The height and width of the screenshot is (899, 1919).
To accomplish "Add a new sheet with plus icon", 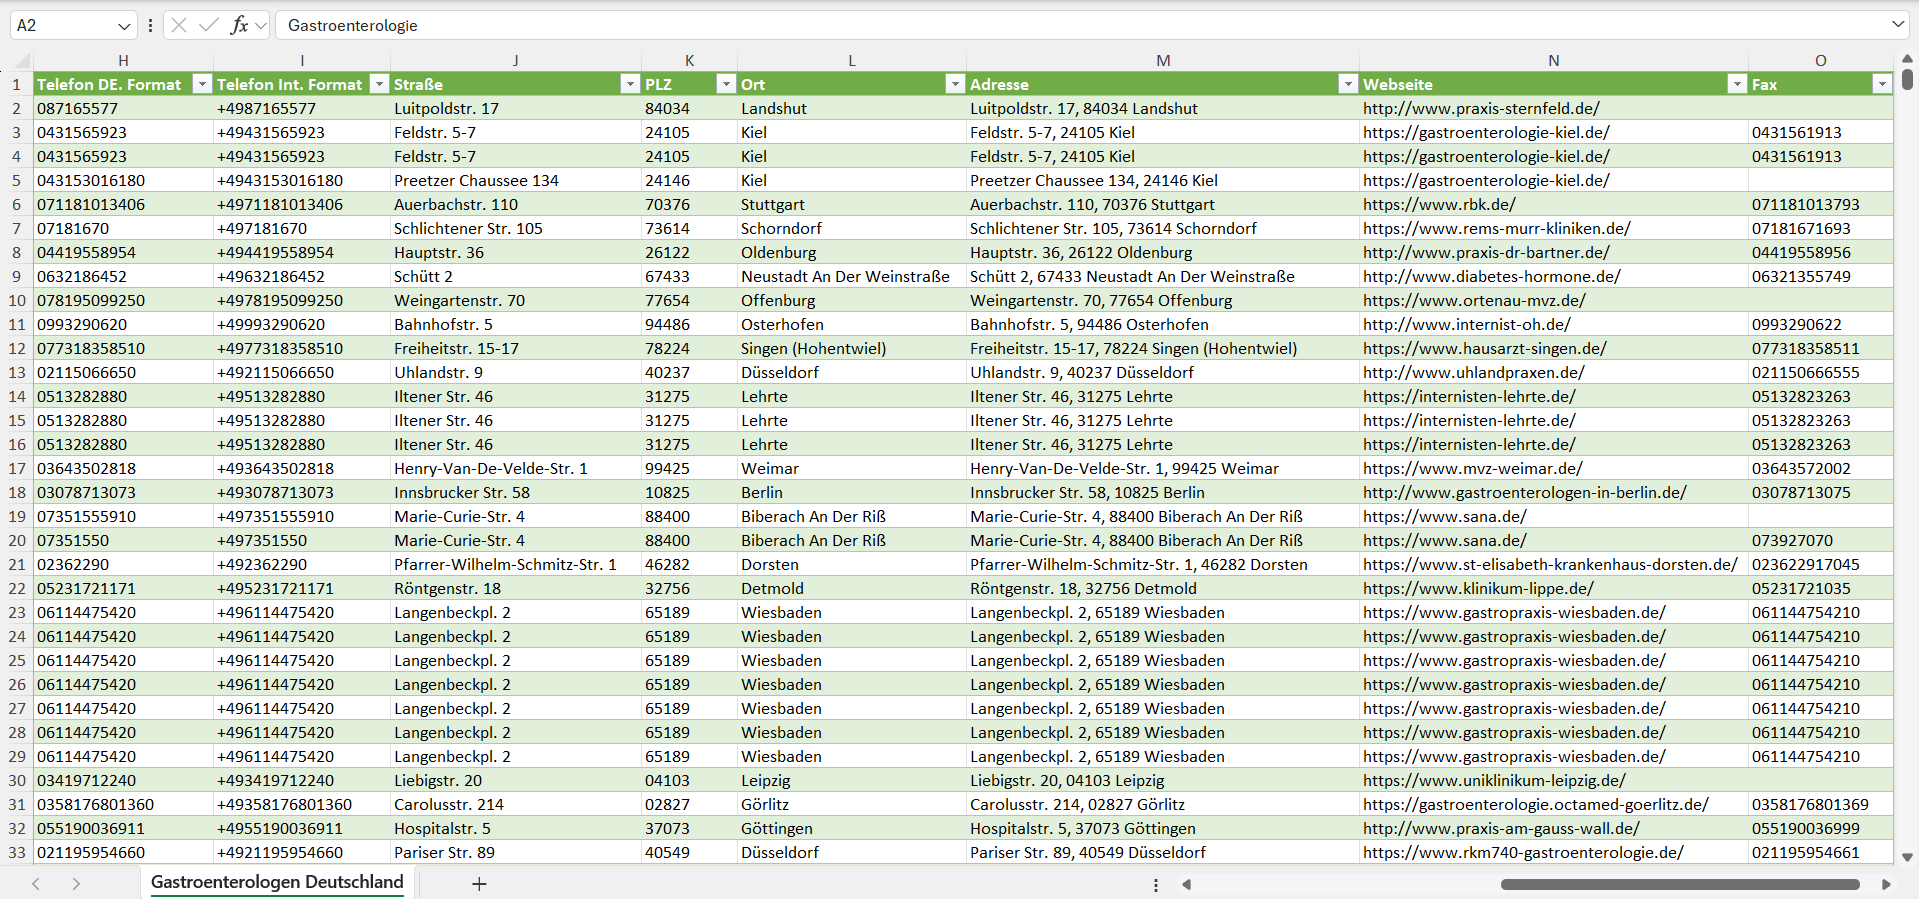I will (479, 884).
